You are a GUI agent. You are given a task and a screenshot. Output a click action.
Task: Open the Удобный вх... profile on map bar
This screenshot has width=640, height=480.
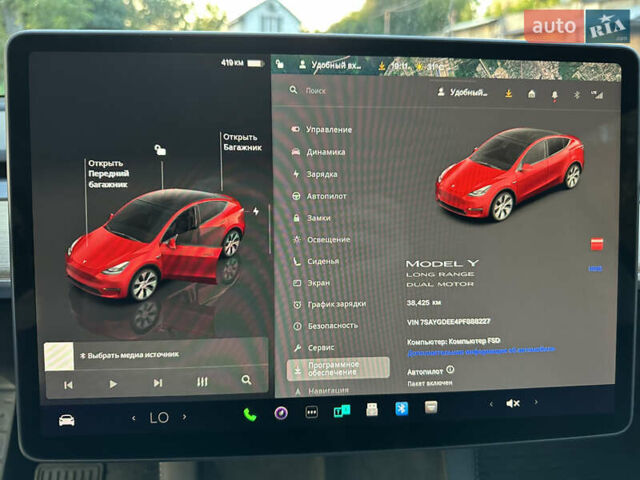pos(330,64)
